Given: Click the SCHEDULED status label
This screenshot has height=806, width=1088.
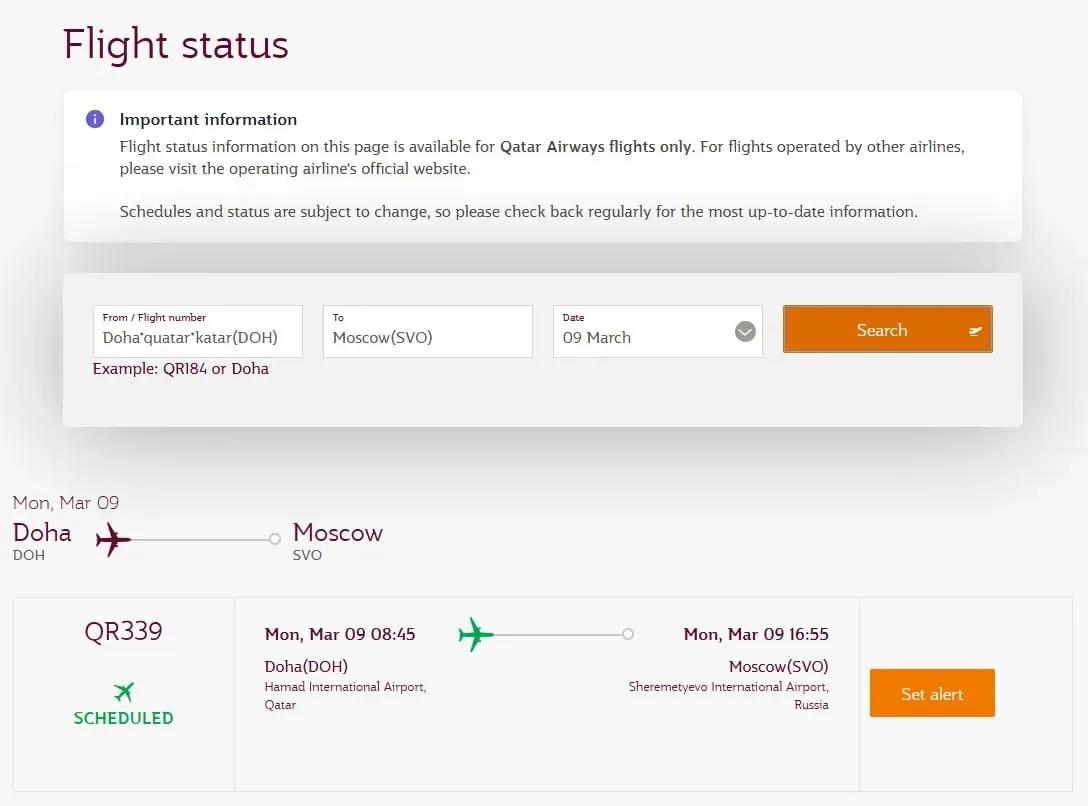Looking at the screenshot, I should tap(123, 715).
